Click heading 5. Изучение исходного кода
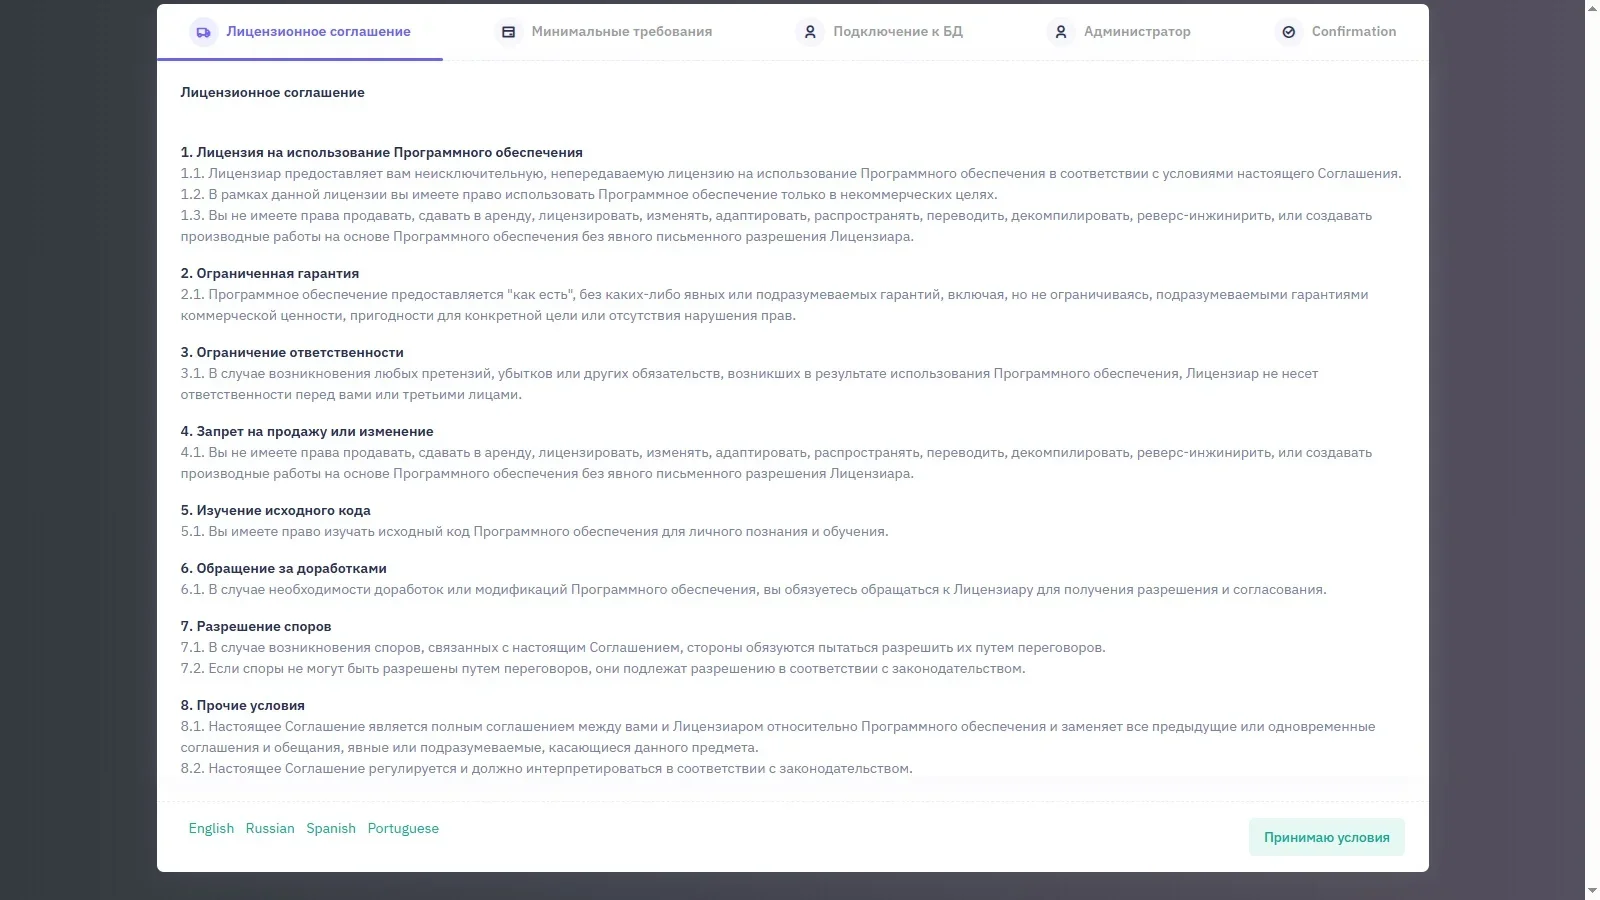Viewport: 1600px width, 900px height. coord(275,510)
